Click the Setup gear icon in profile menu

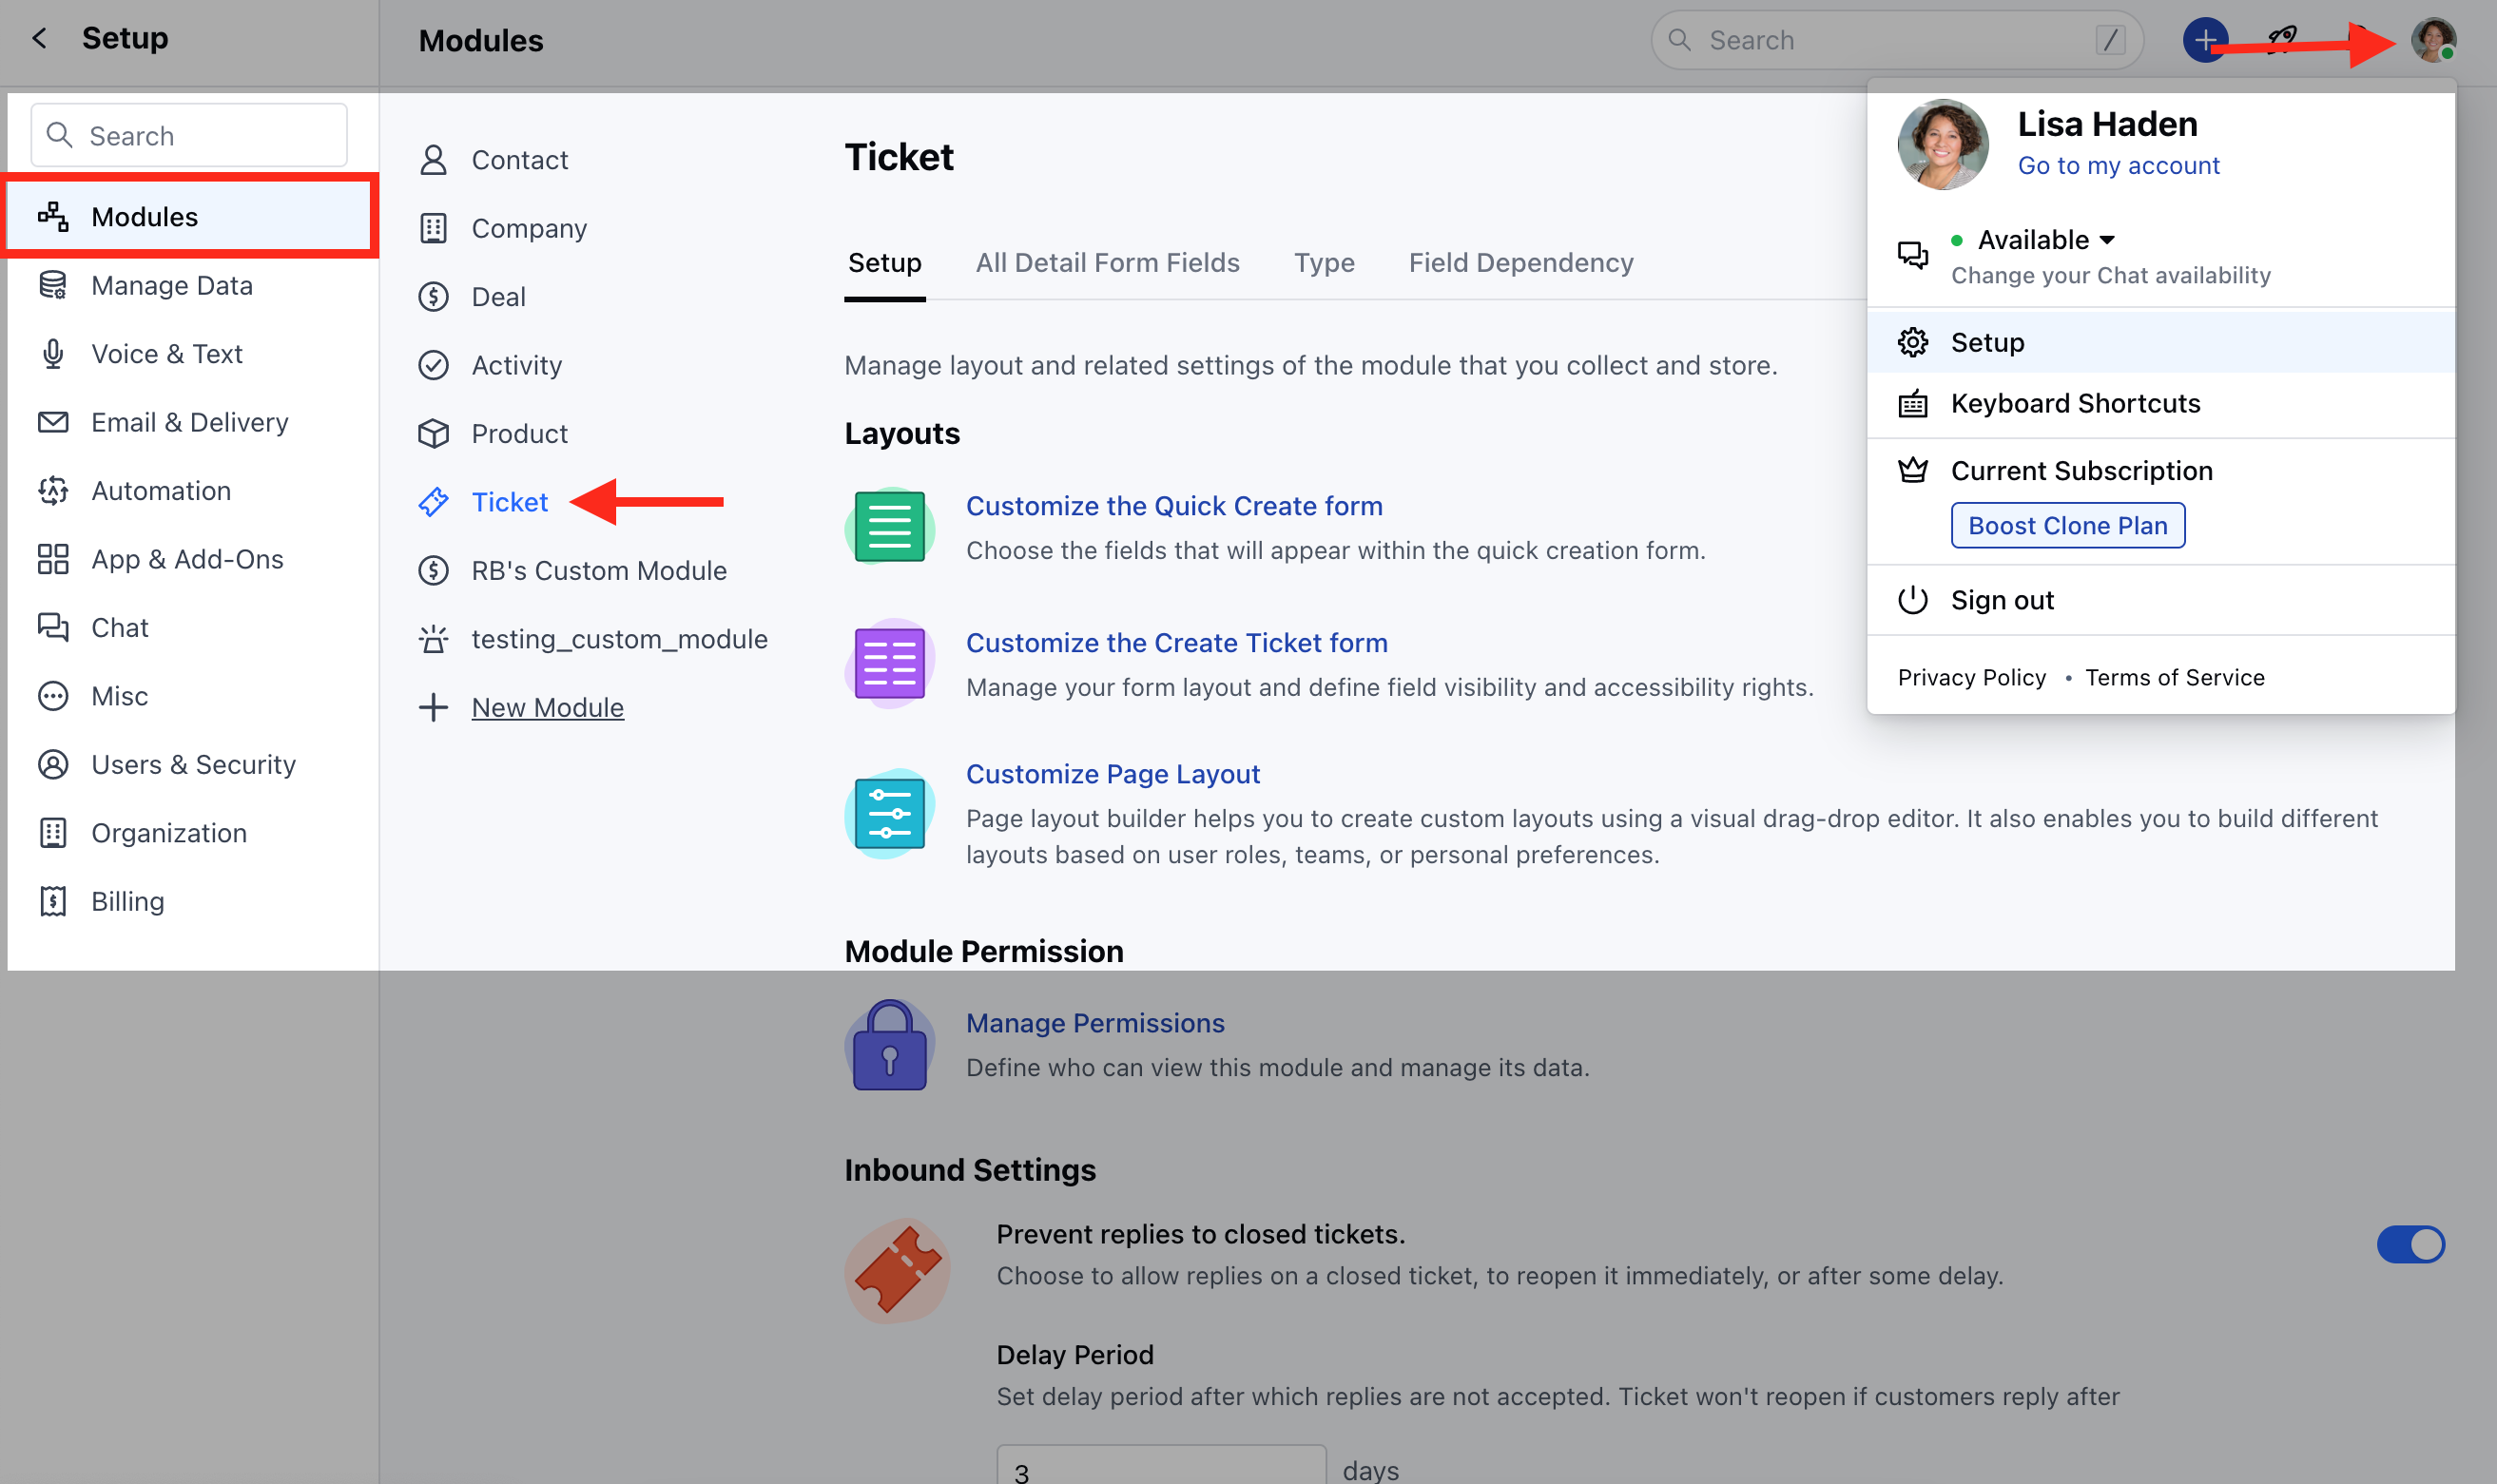click(x=1912, y=342)
